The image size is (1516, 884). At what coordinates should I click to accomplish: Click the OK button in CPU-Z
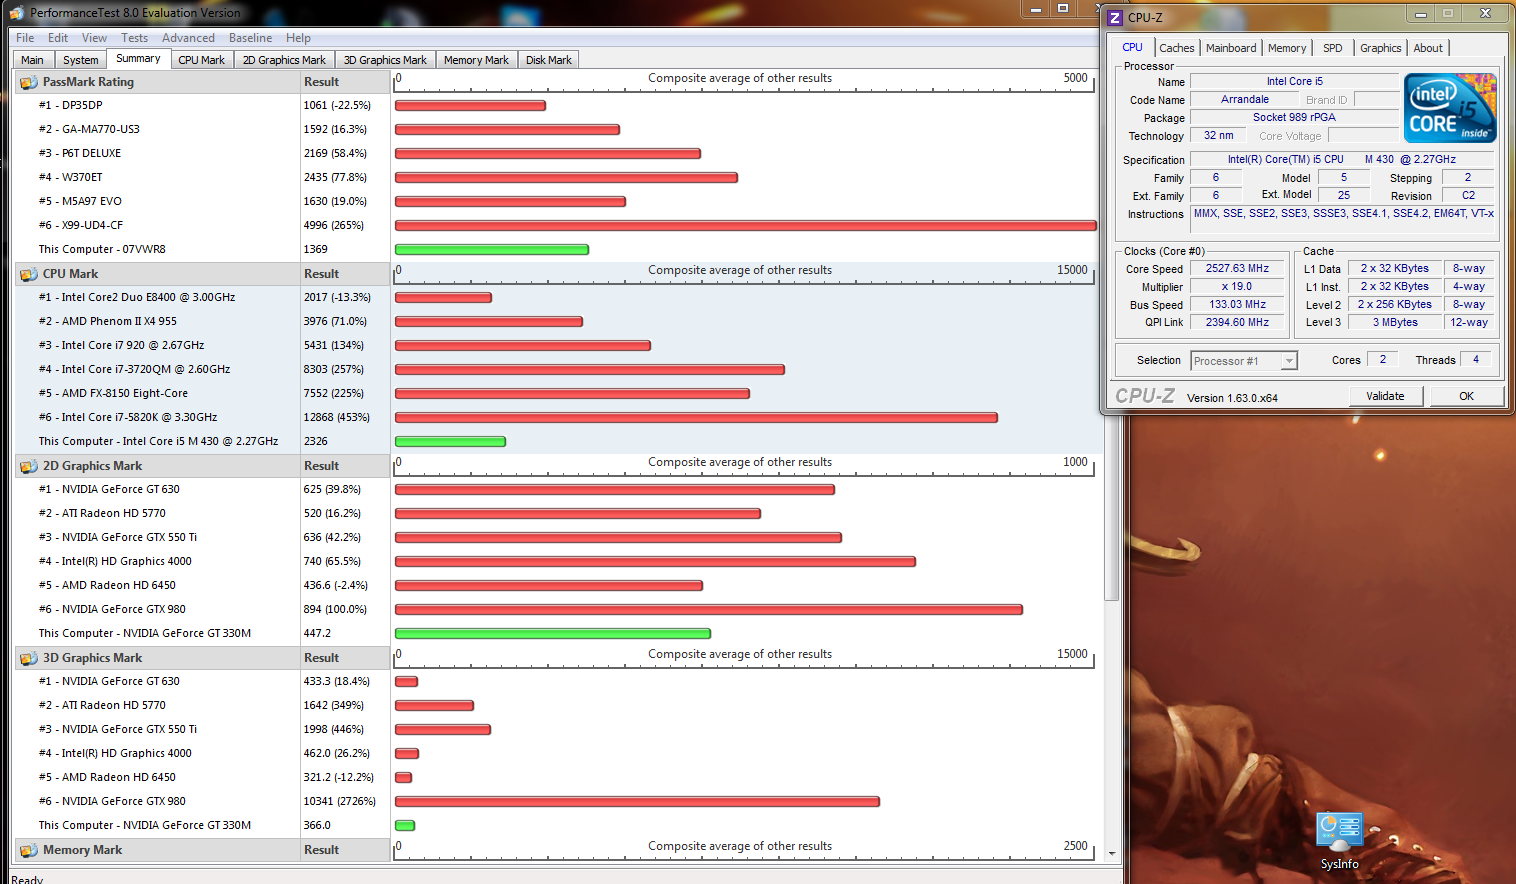pos(1466,396)
